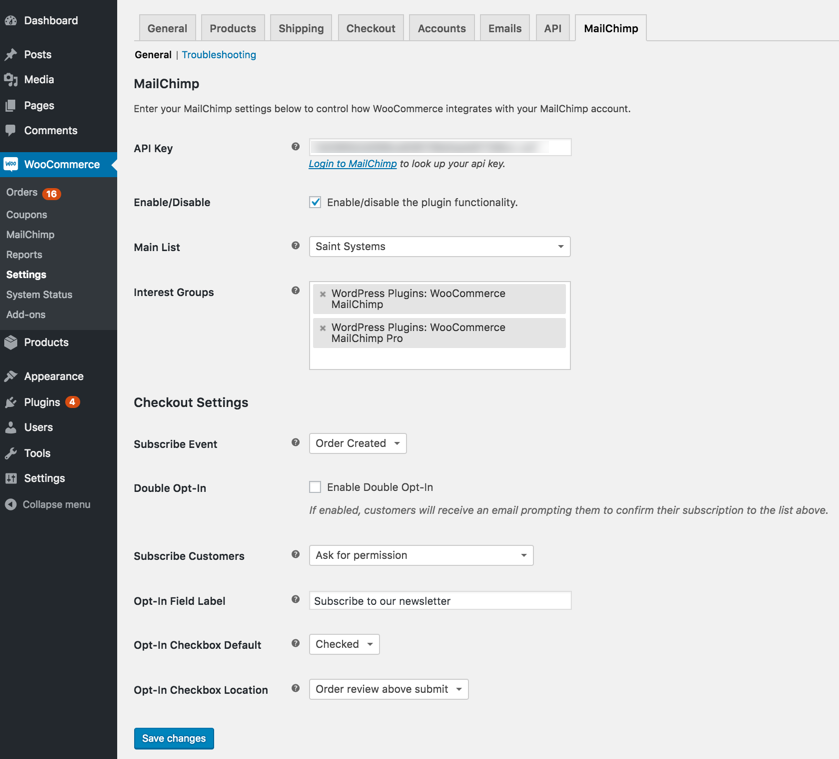The height and width of the screenshot is (759, 839).
Task: Remove the WooCommerce MailChimp Pro interest group
Action: (323, 328)
